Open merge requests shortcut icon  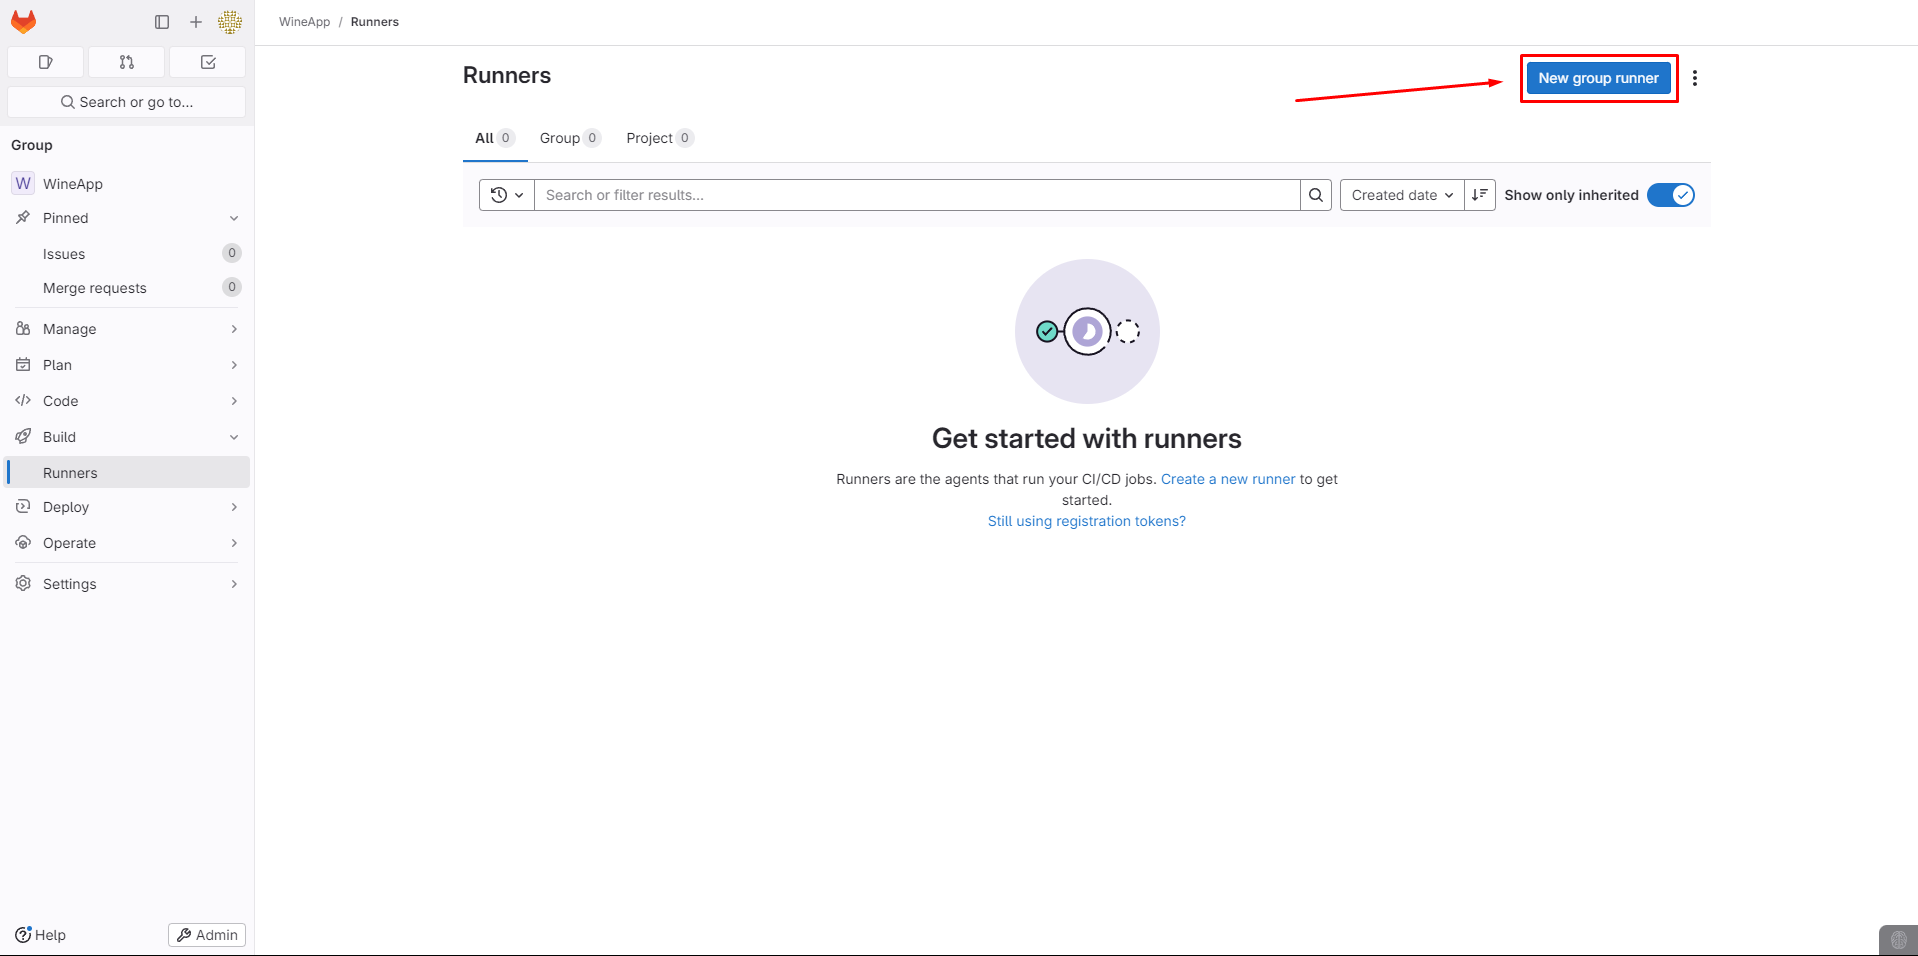127,62
